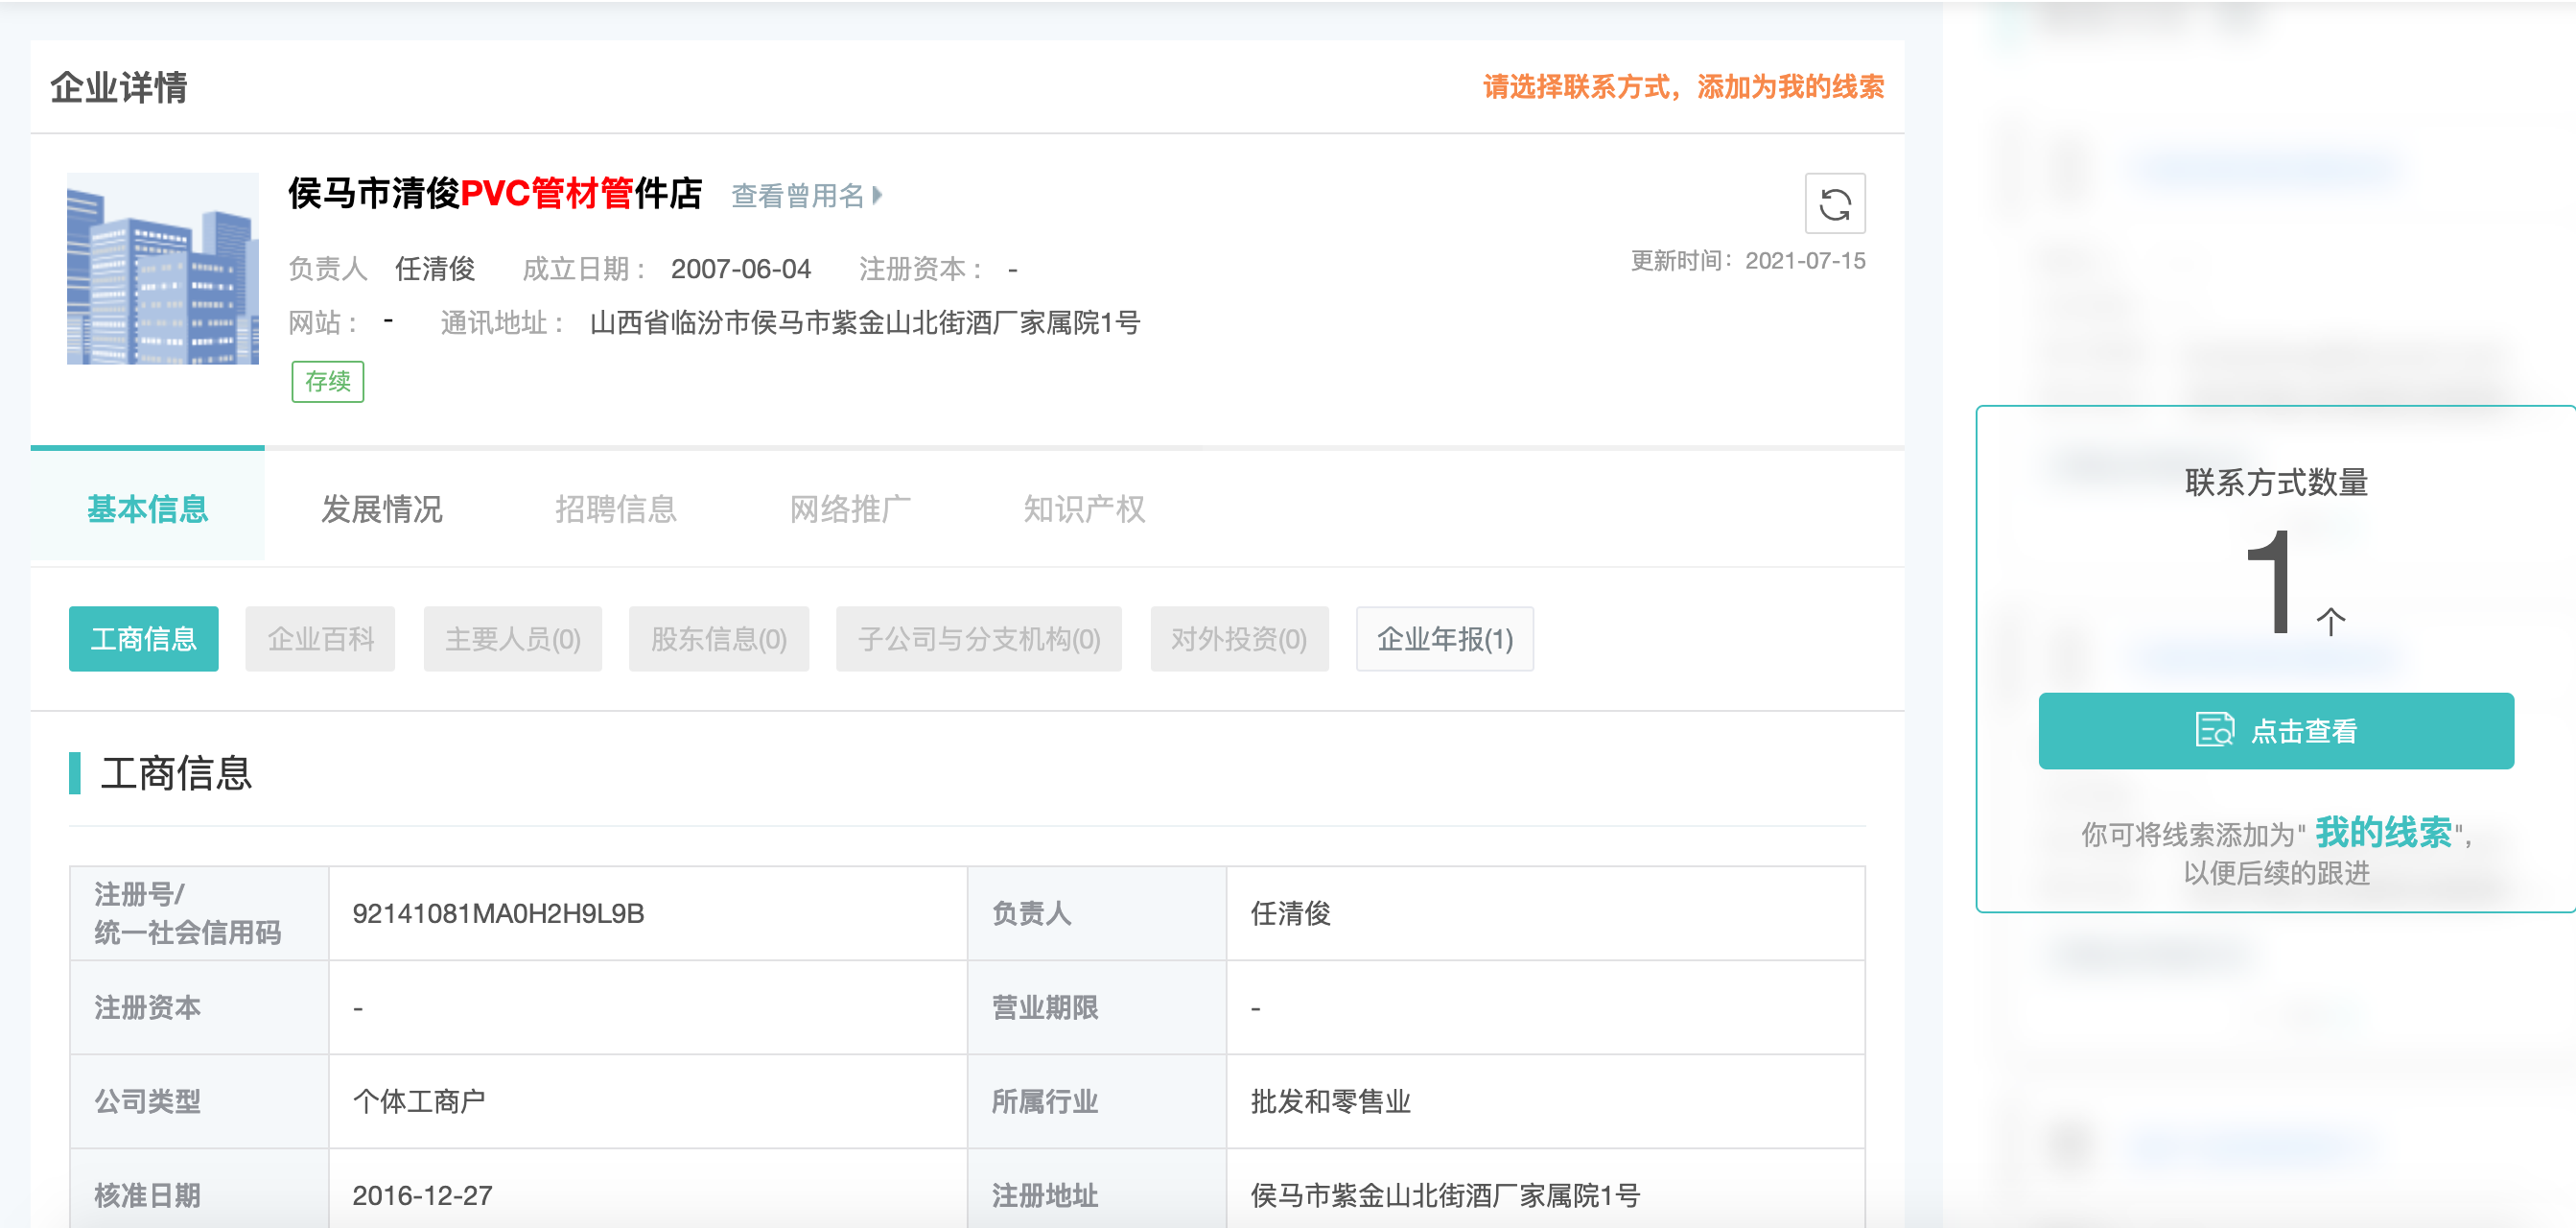Viewport: 2576px width, 1228px height.
Task: Click the header address 山西省临汾市侯马市紫金山北街酒厂家属院1号
Action: [x=865, y=323]
